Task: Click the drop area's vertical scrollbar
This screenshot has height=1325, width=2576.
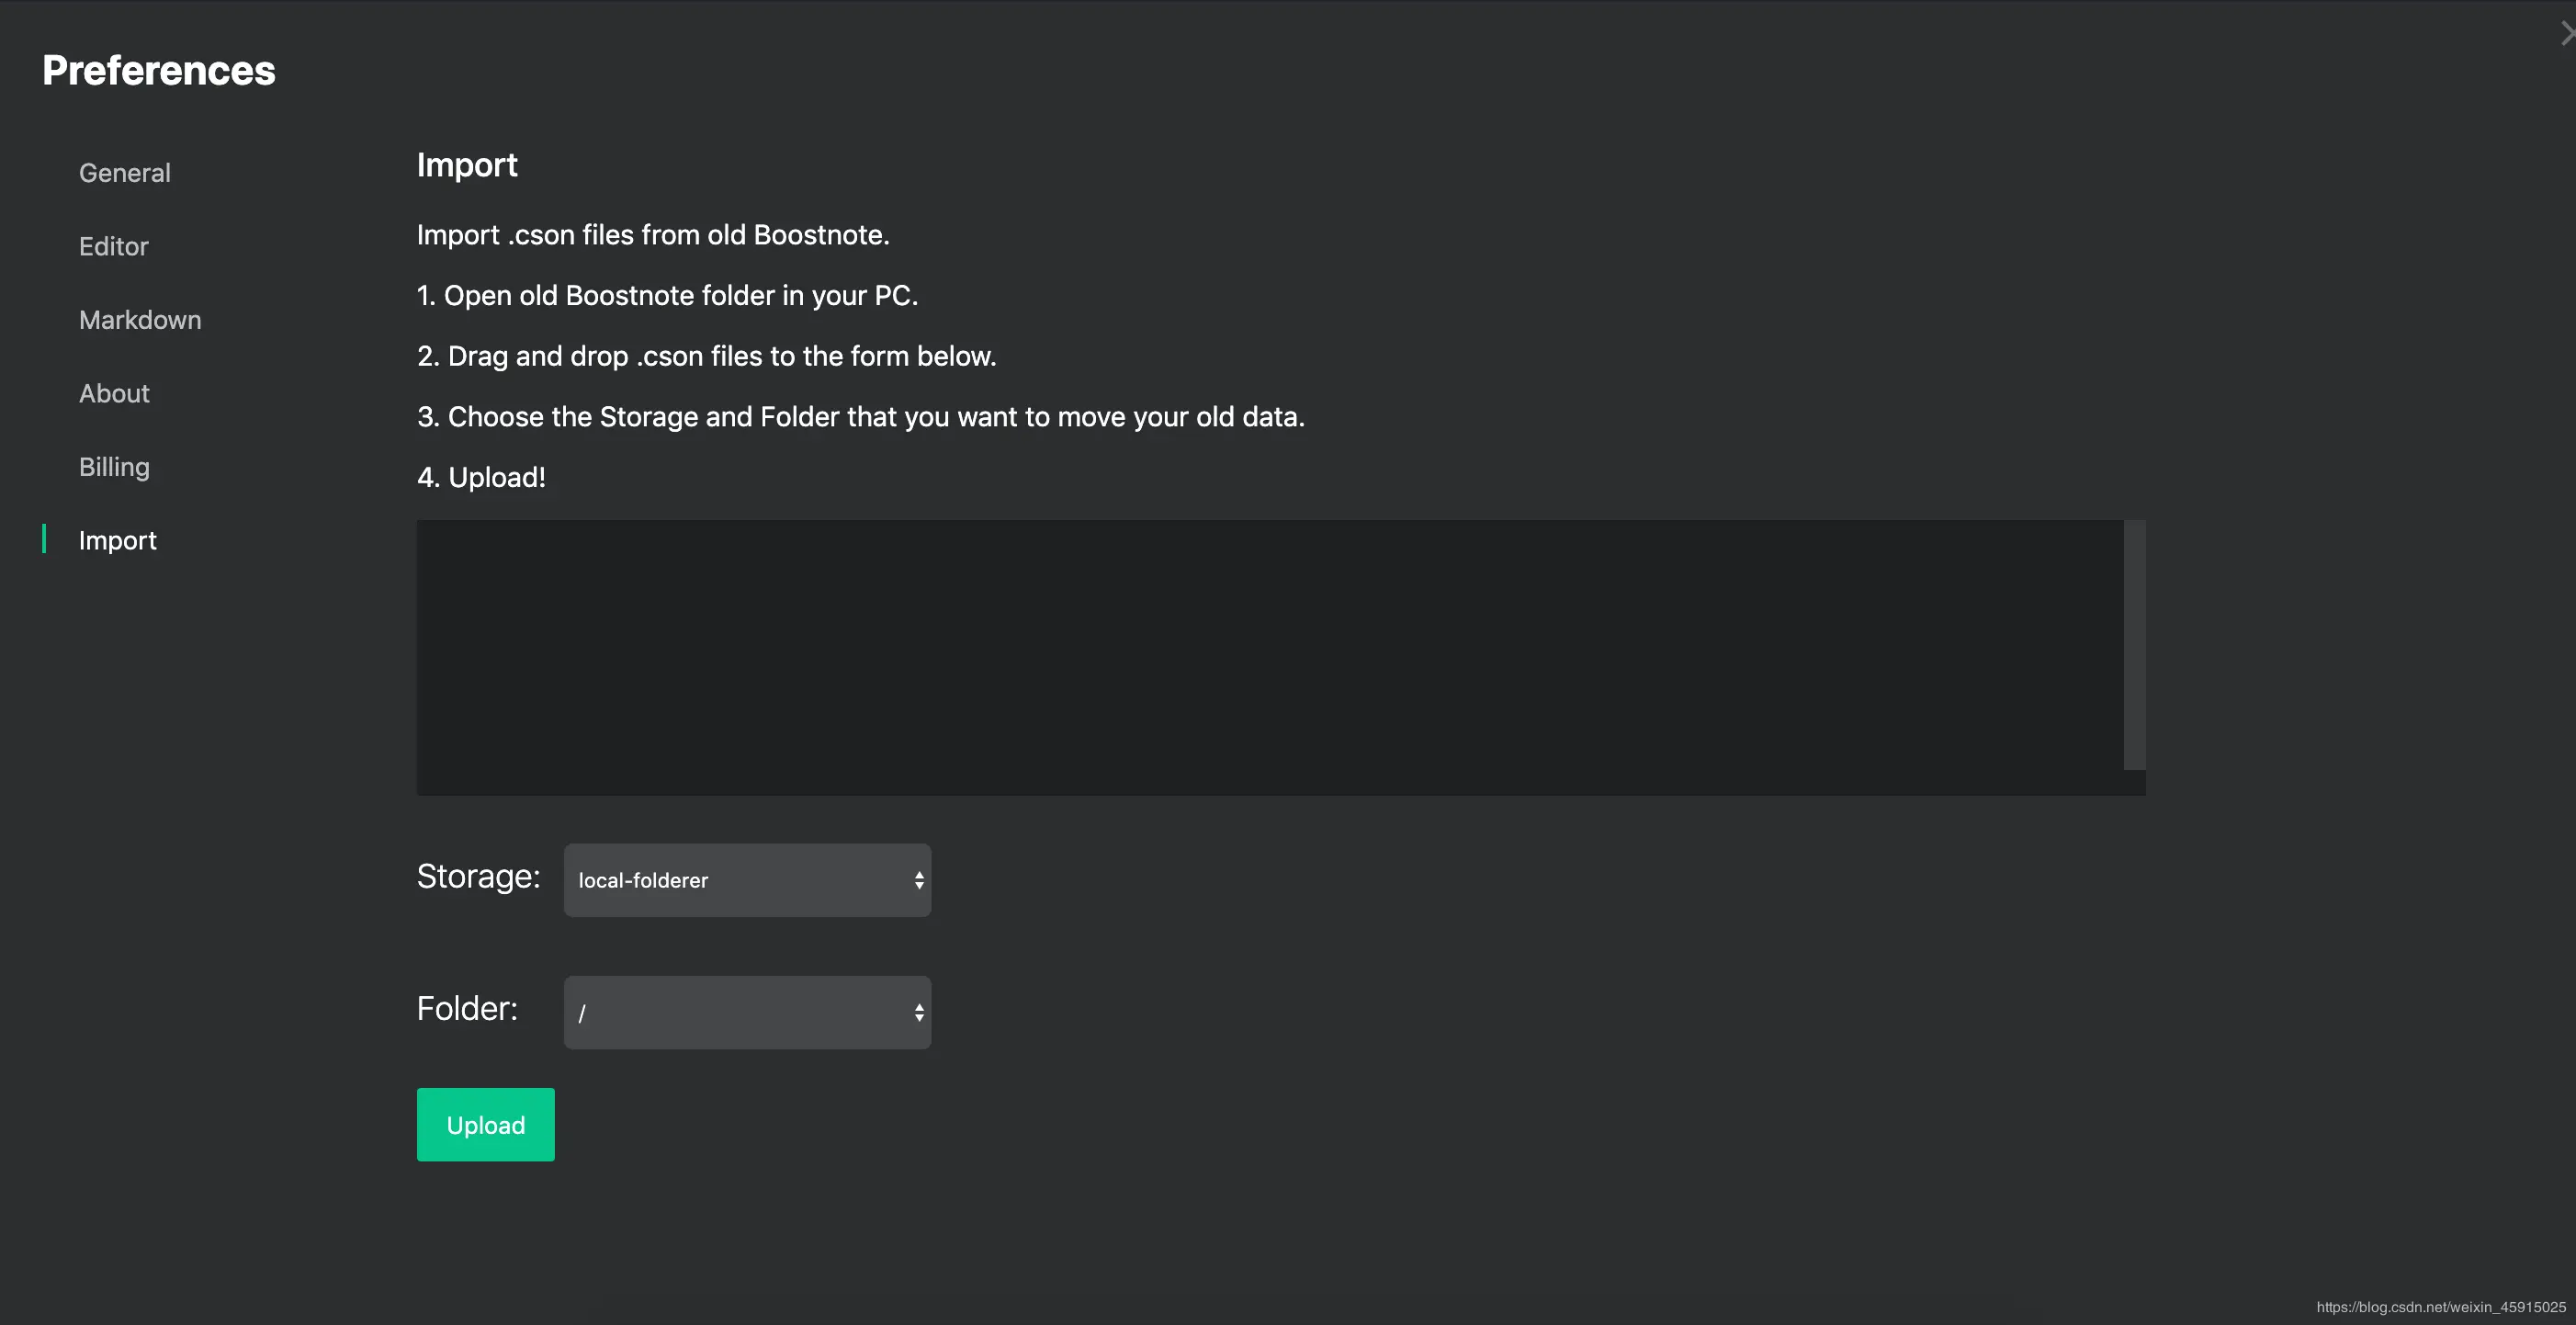Action: tap(2134, 645)
